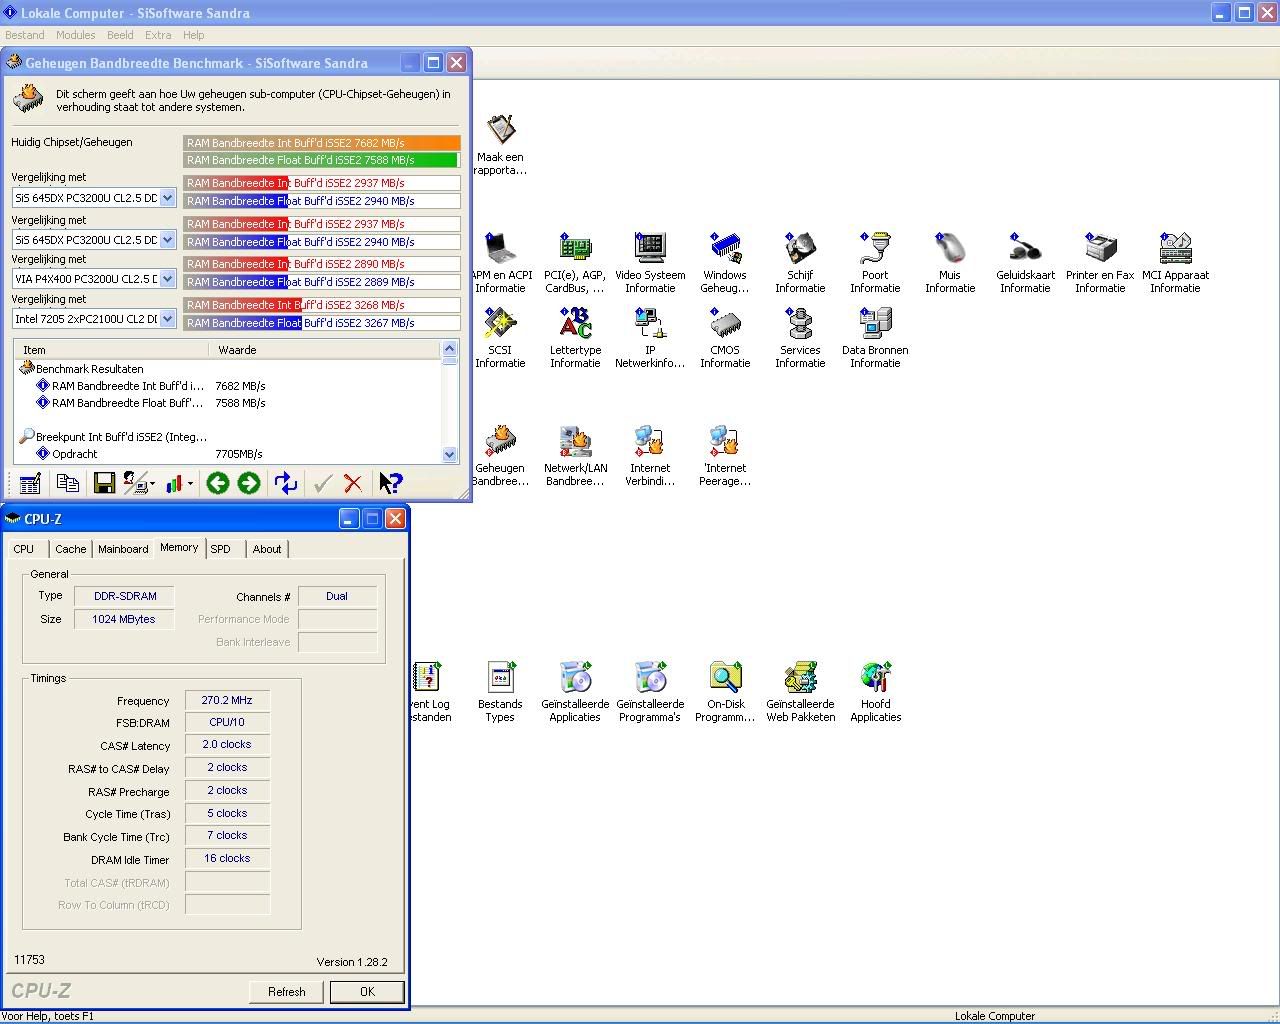Click the user and computer icon in toolbar
The width and height of the screenshot is (1280, 1024).
136,484
